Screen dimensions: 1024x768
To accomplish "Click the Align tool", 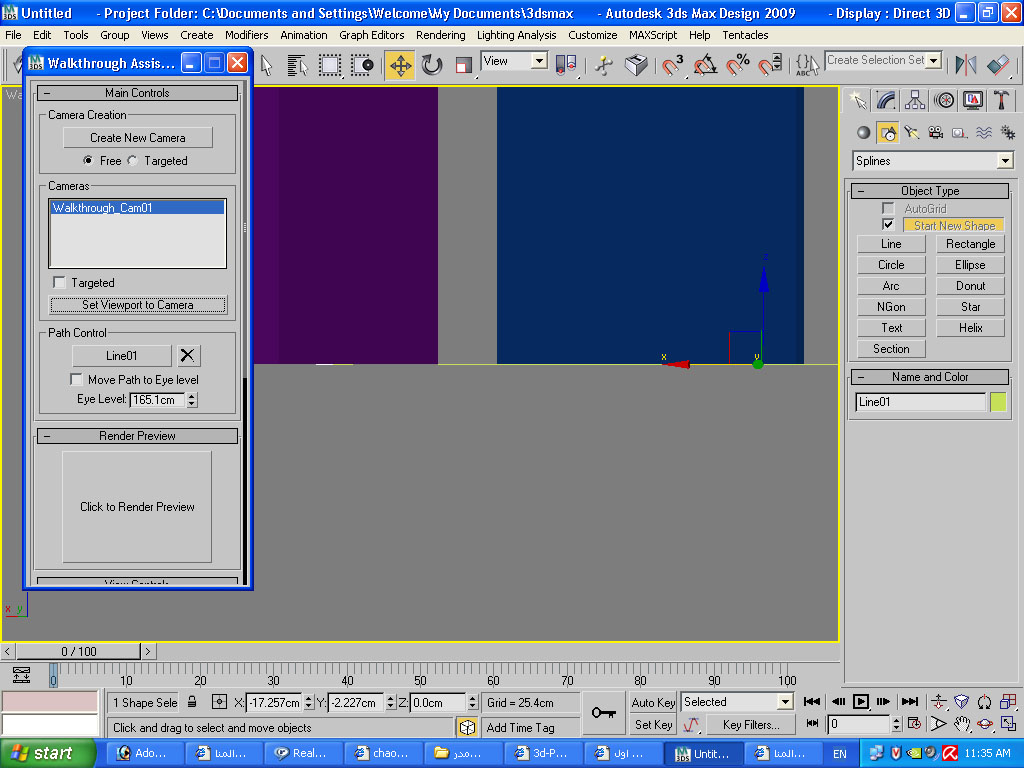I will [998, 65].
